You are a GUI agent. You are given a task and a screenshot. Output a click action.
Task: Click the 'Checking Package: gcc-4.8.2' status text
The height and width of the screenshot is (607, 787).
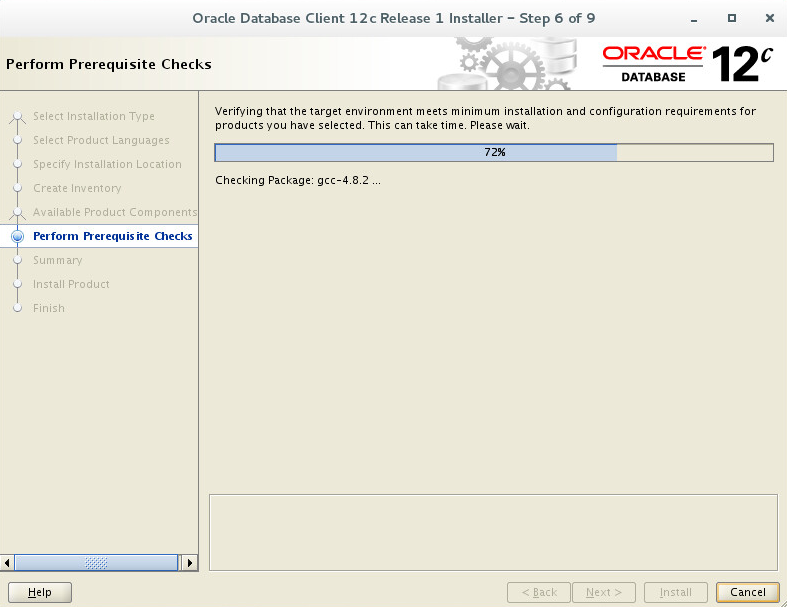pyautogui.click(x=298, y=180)
